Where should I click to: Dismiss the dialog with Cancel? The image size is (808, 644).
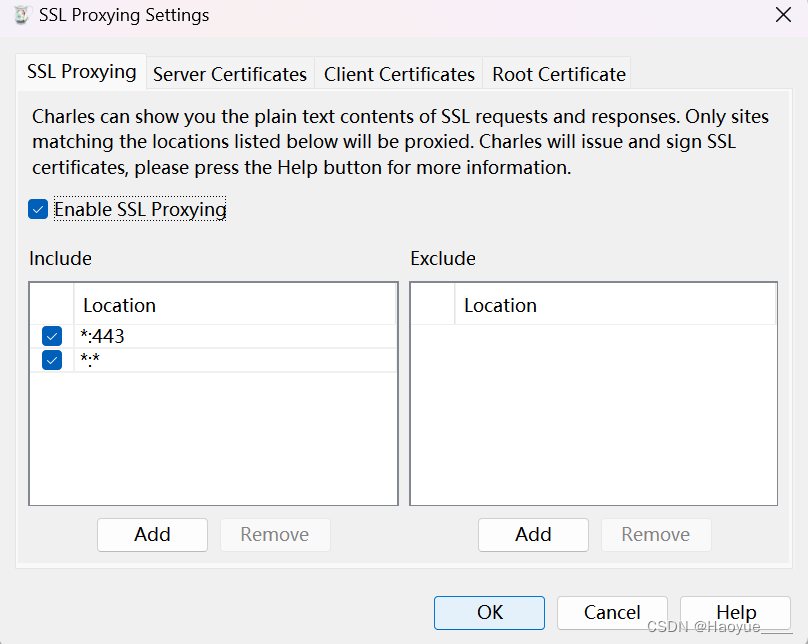coord(612,613)
